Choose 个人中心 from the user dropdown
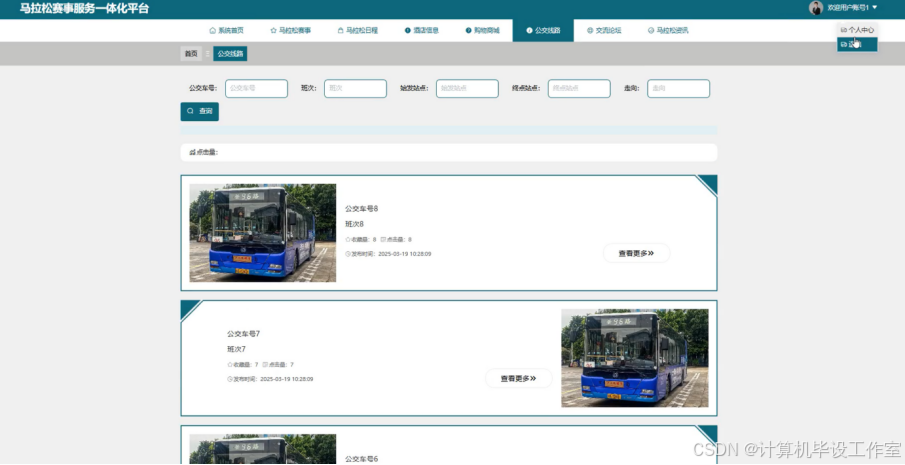The image size is (905, 465). coord(858,29)
